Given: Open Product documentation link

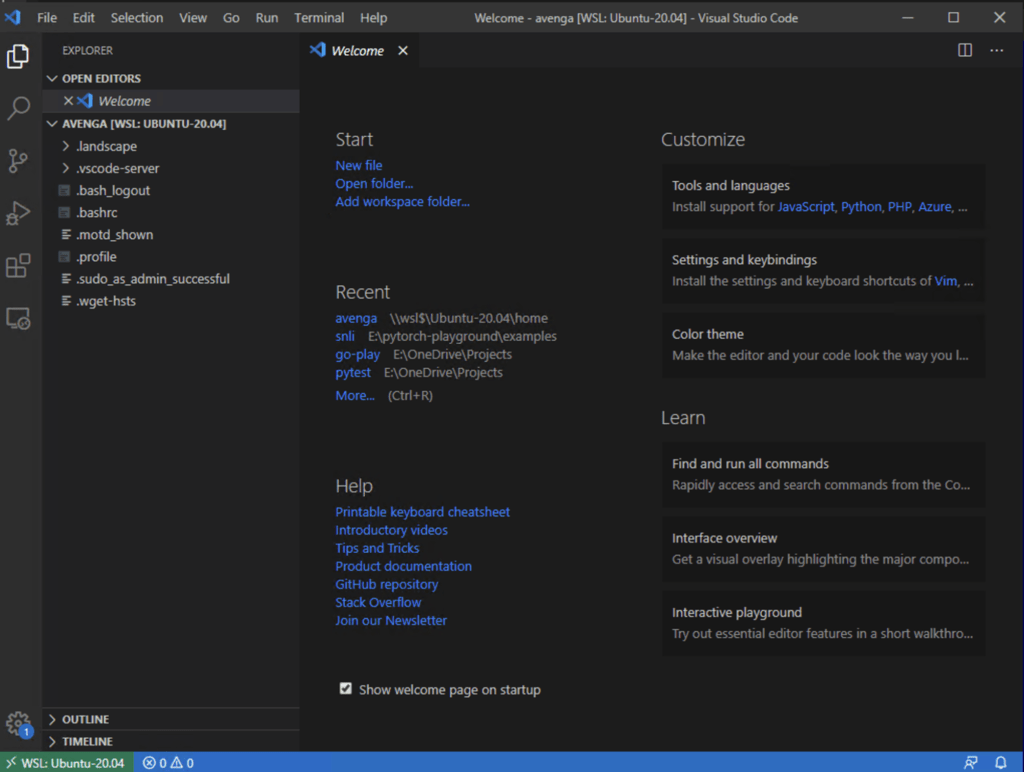Looking at the screenshot, I should pyautogui.click(x=403, y=566).
